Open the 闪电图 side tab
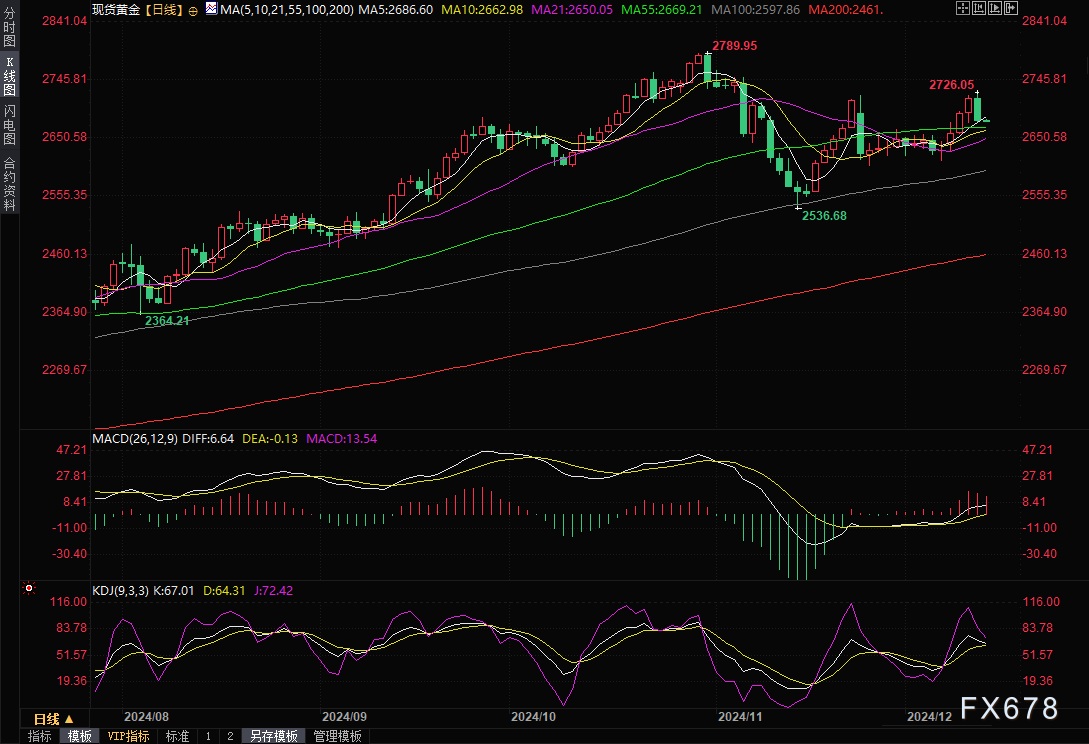Screen dimensions: 1089x744 click(x=10, y=125)
